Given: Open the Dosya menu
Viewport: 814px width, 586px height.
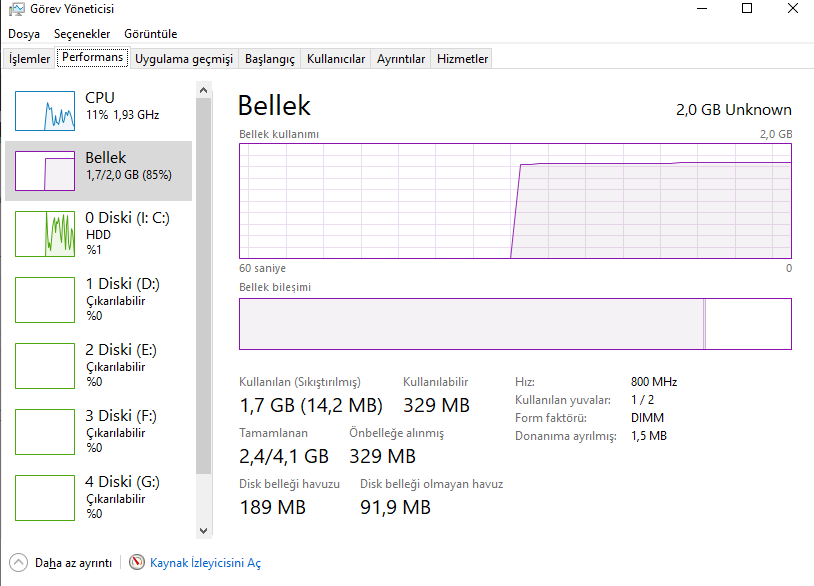Looking at the screenshot, I should [x=24, y=34].
